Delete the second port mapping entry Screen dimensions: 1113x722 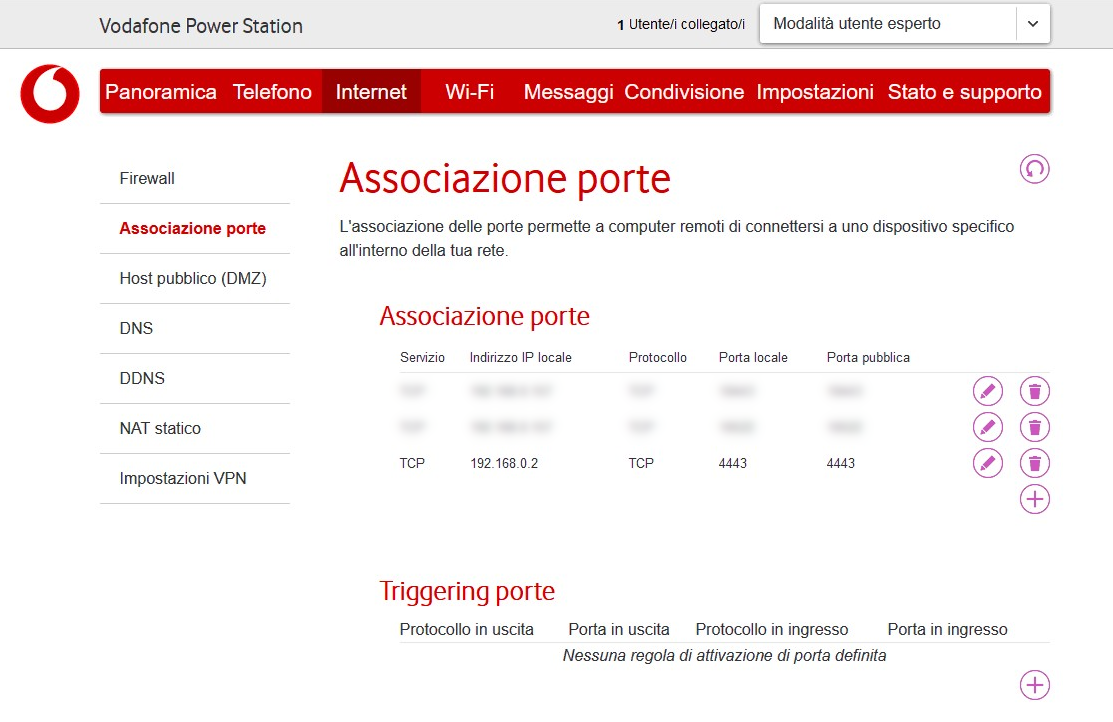coord(1034,427)
